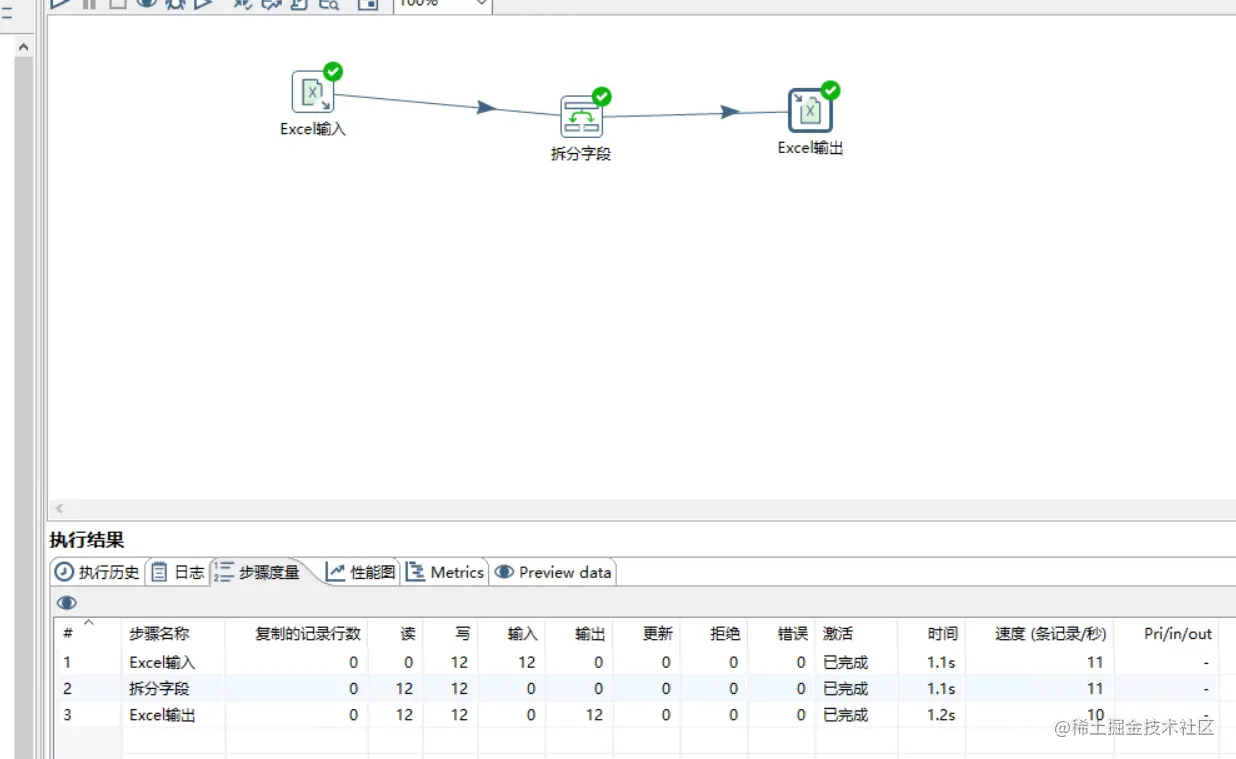Click the hop arrow between Excel输入 and 拆分字段

tap(486, 107)
